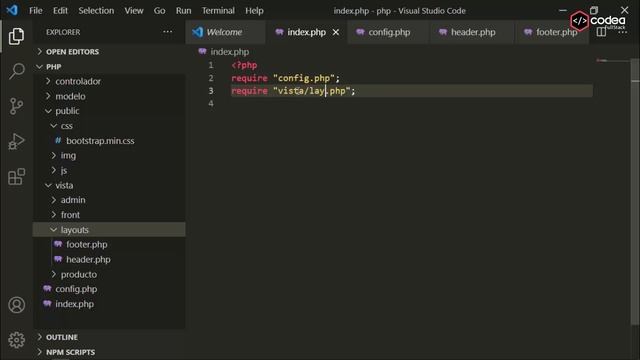Click code line 2 require config.php

point(285,78)
